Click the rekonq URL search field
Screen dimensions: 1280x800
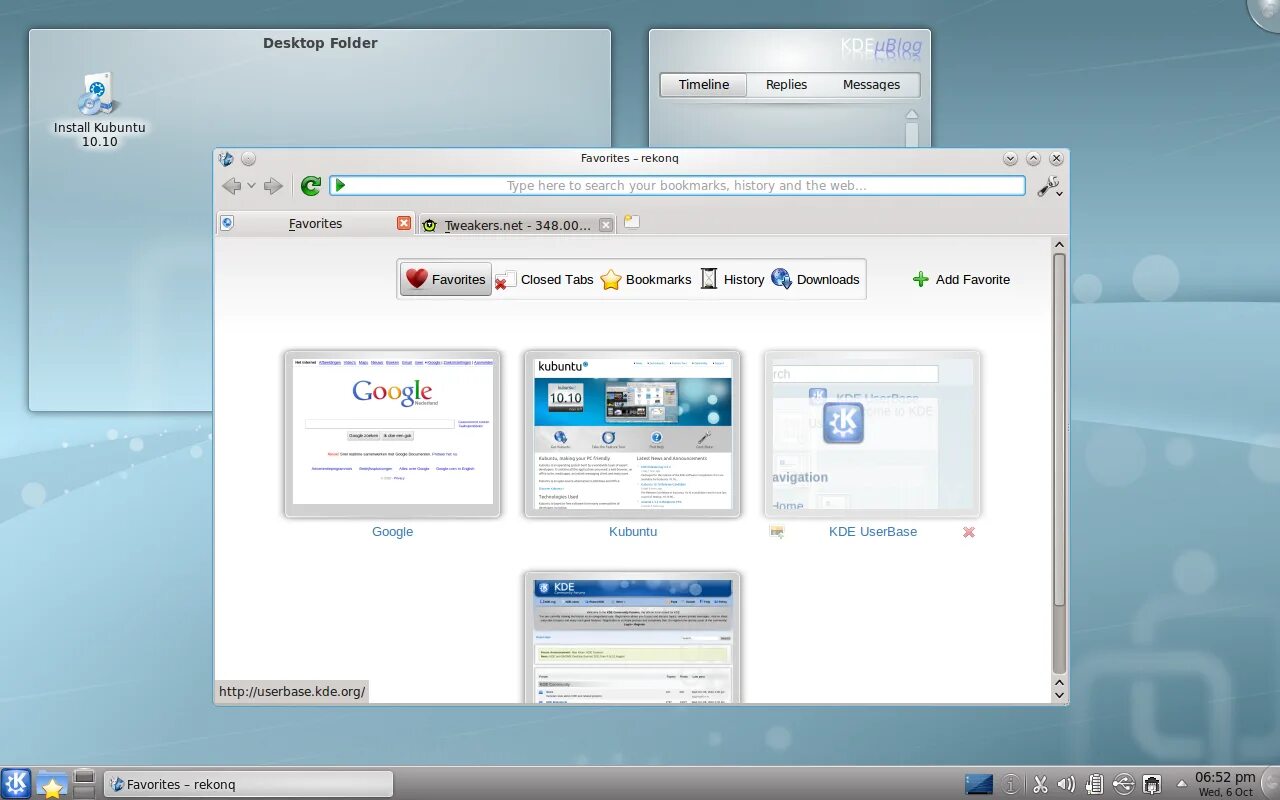(677, 185)
